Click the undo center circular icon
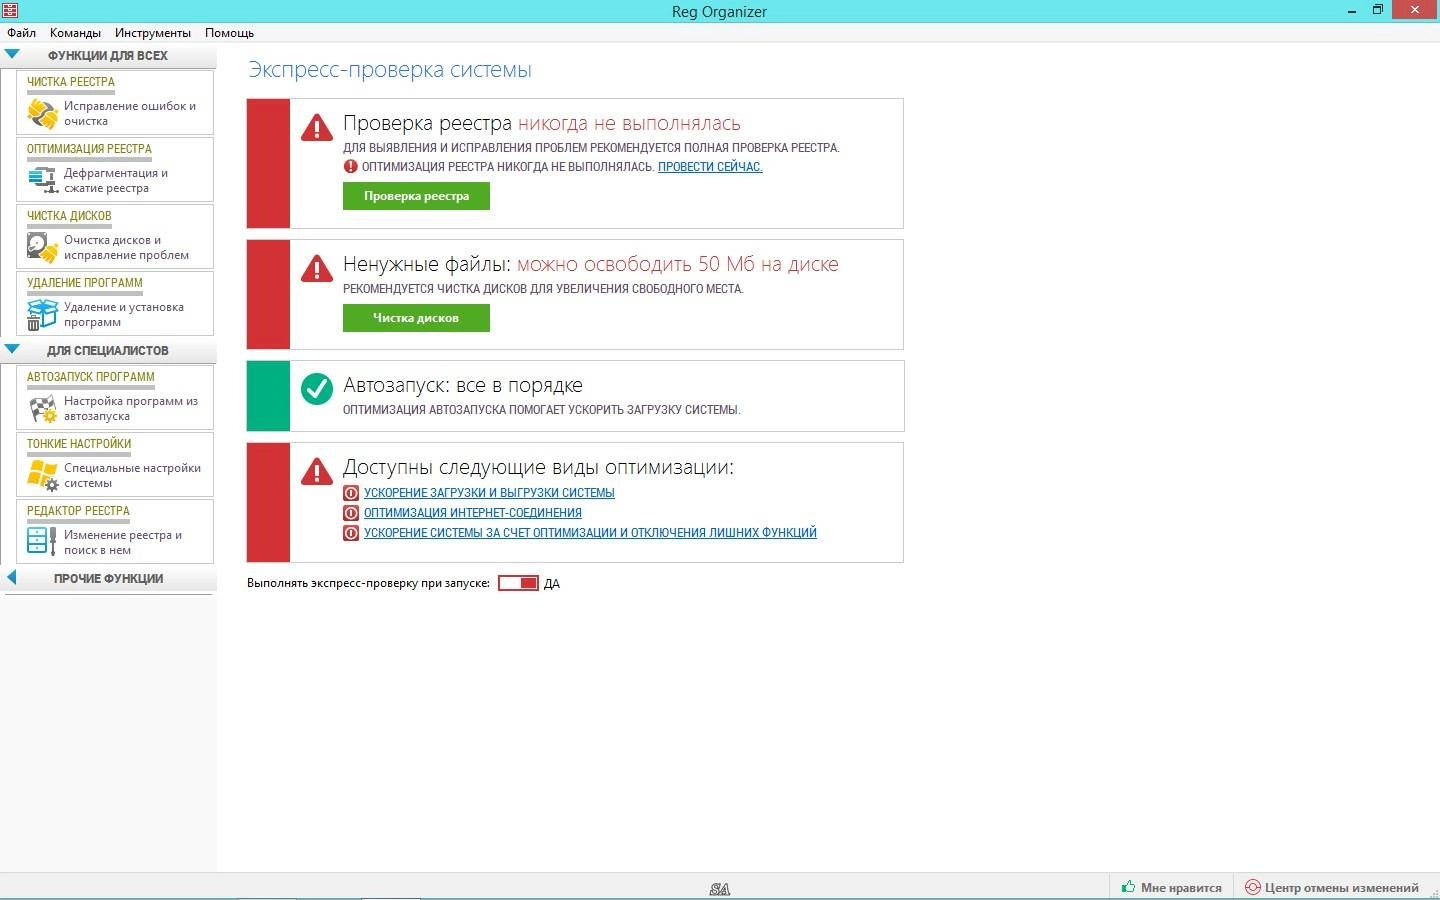The height and width of the screenshot is (900, 1440). 1252,887
